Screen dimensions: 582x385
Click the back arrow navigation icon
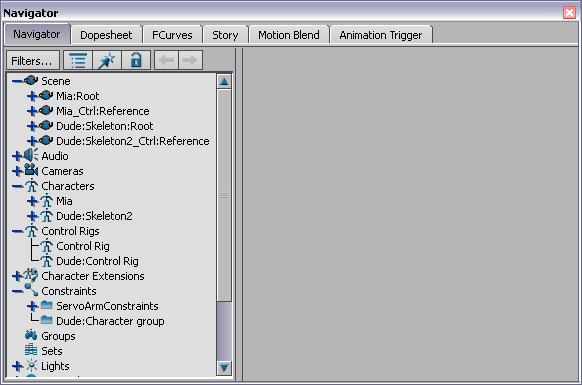click(166, 60)
